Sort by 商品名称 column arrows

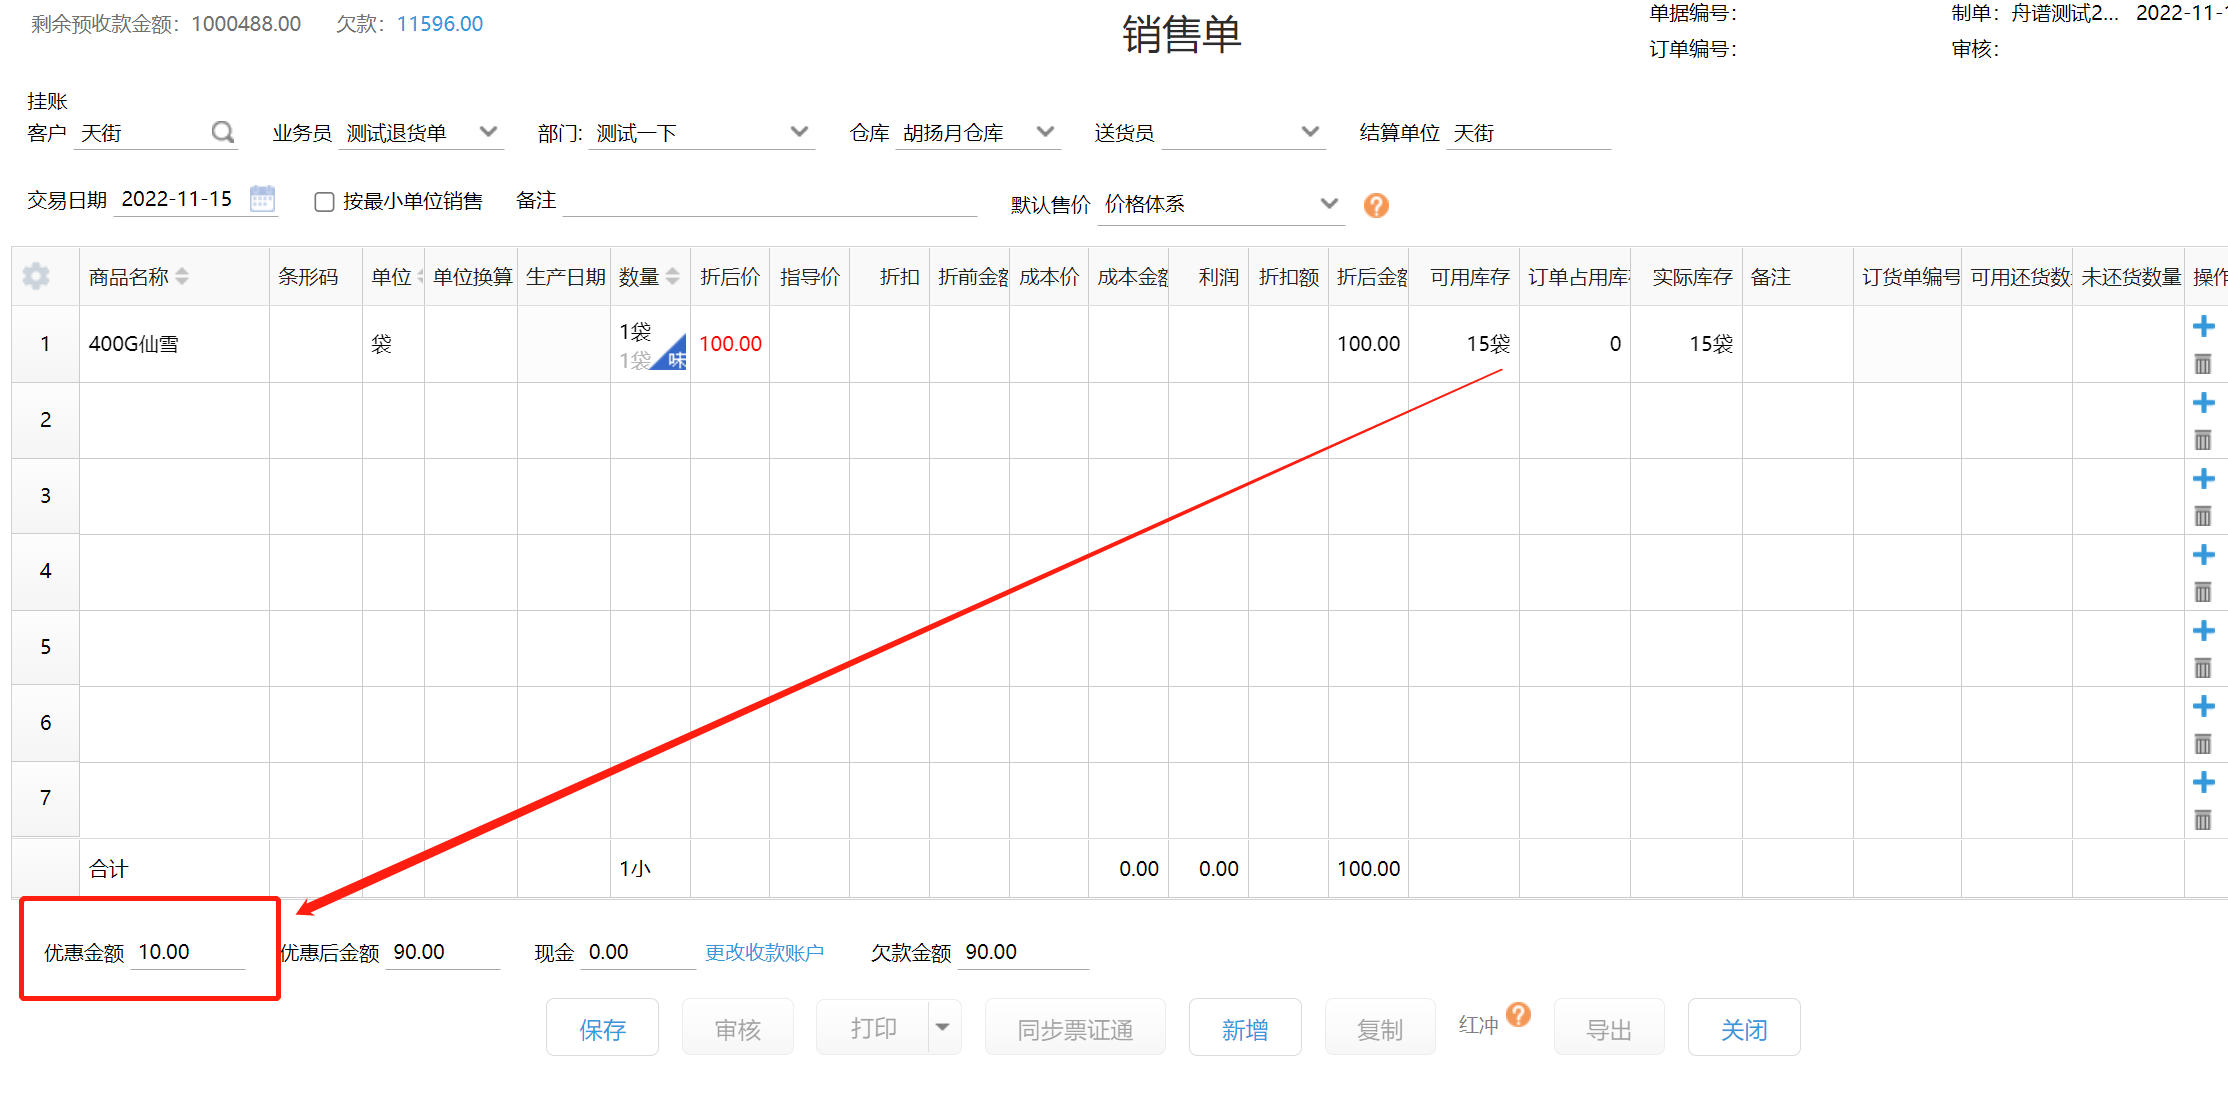[182, 277]
